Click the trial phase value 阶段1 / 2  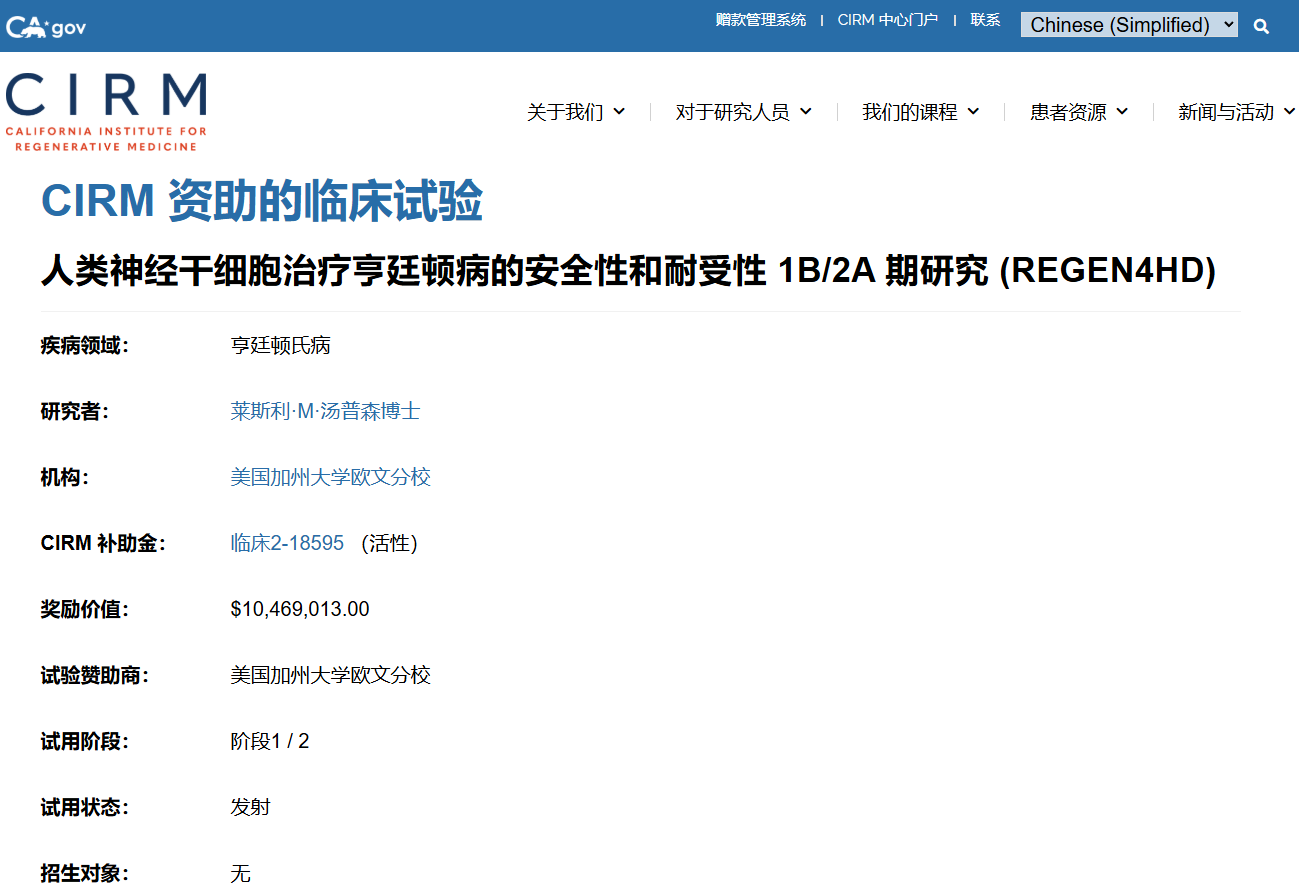(270, 741)
